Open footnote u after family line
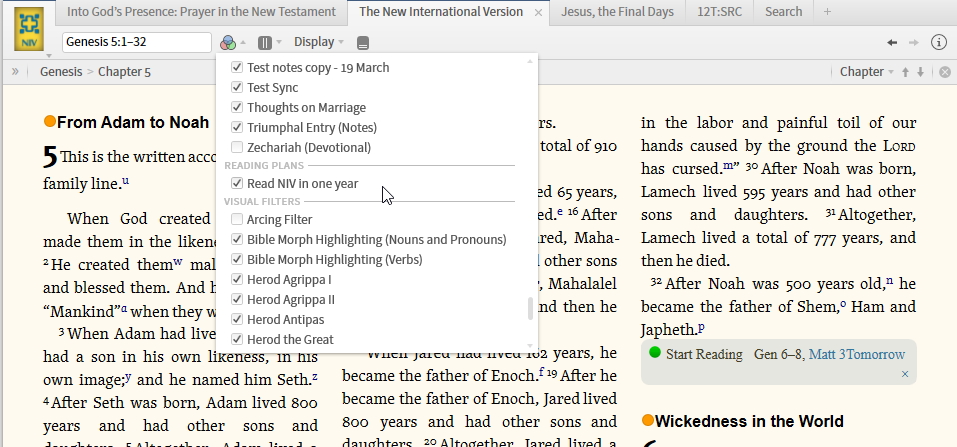Viewport: 957px width, 447px height. tap(126, 181)
